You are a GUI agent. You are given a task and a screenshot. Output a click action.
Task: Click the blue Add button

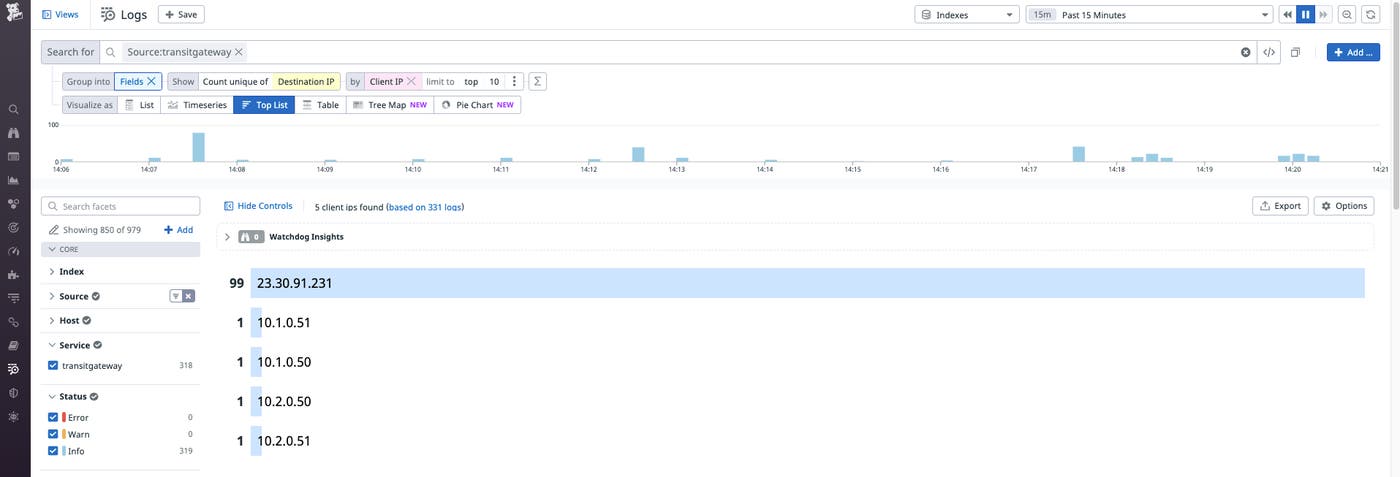click(1353, 52)
